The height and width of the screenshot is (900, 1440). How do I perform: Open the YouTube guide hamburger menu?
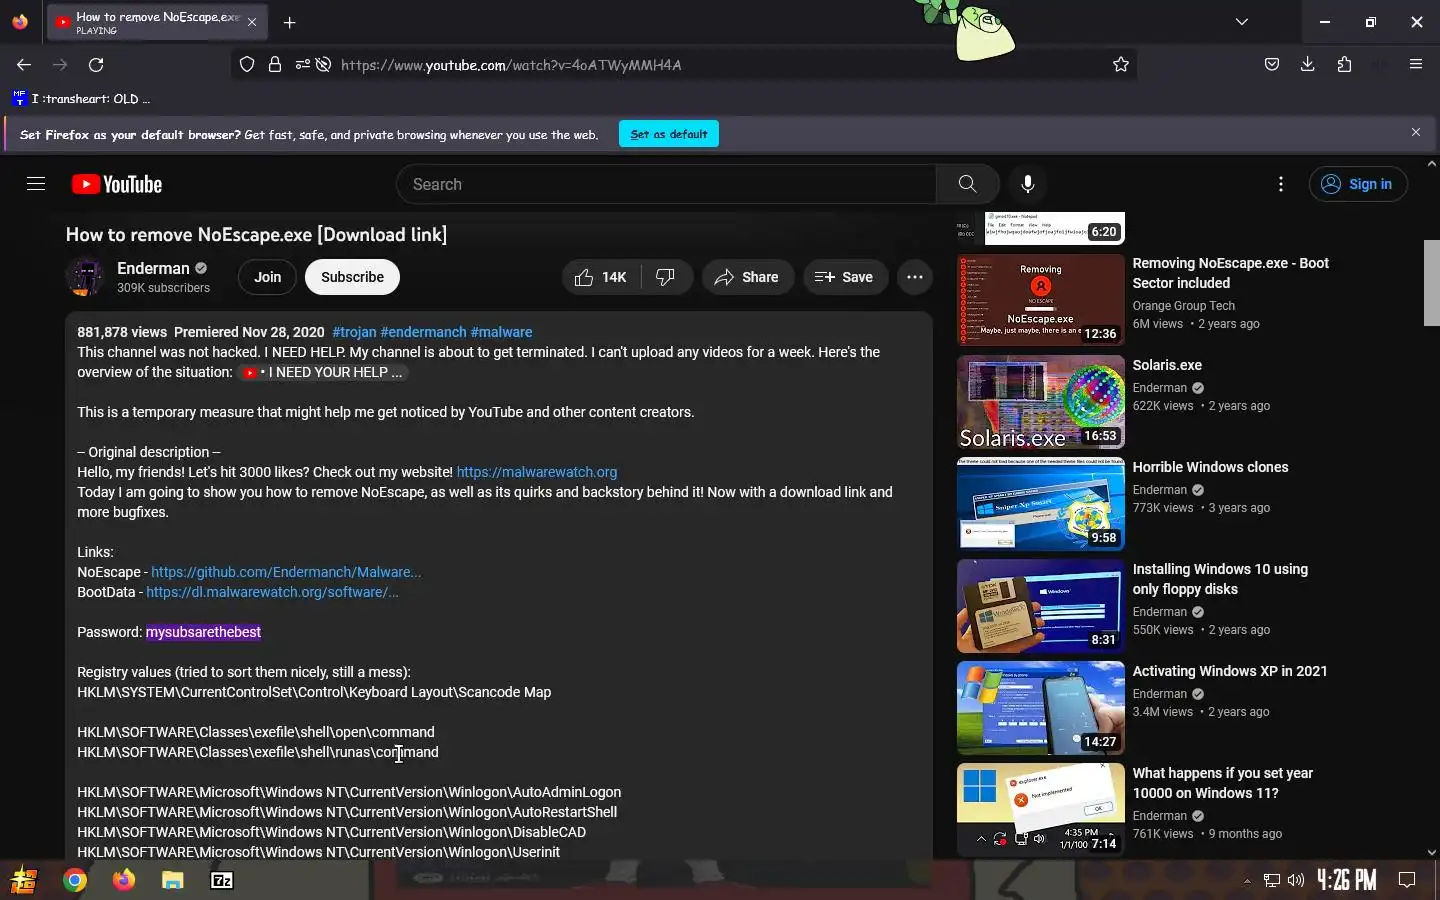pos(36,184)
